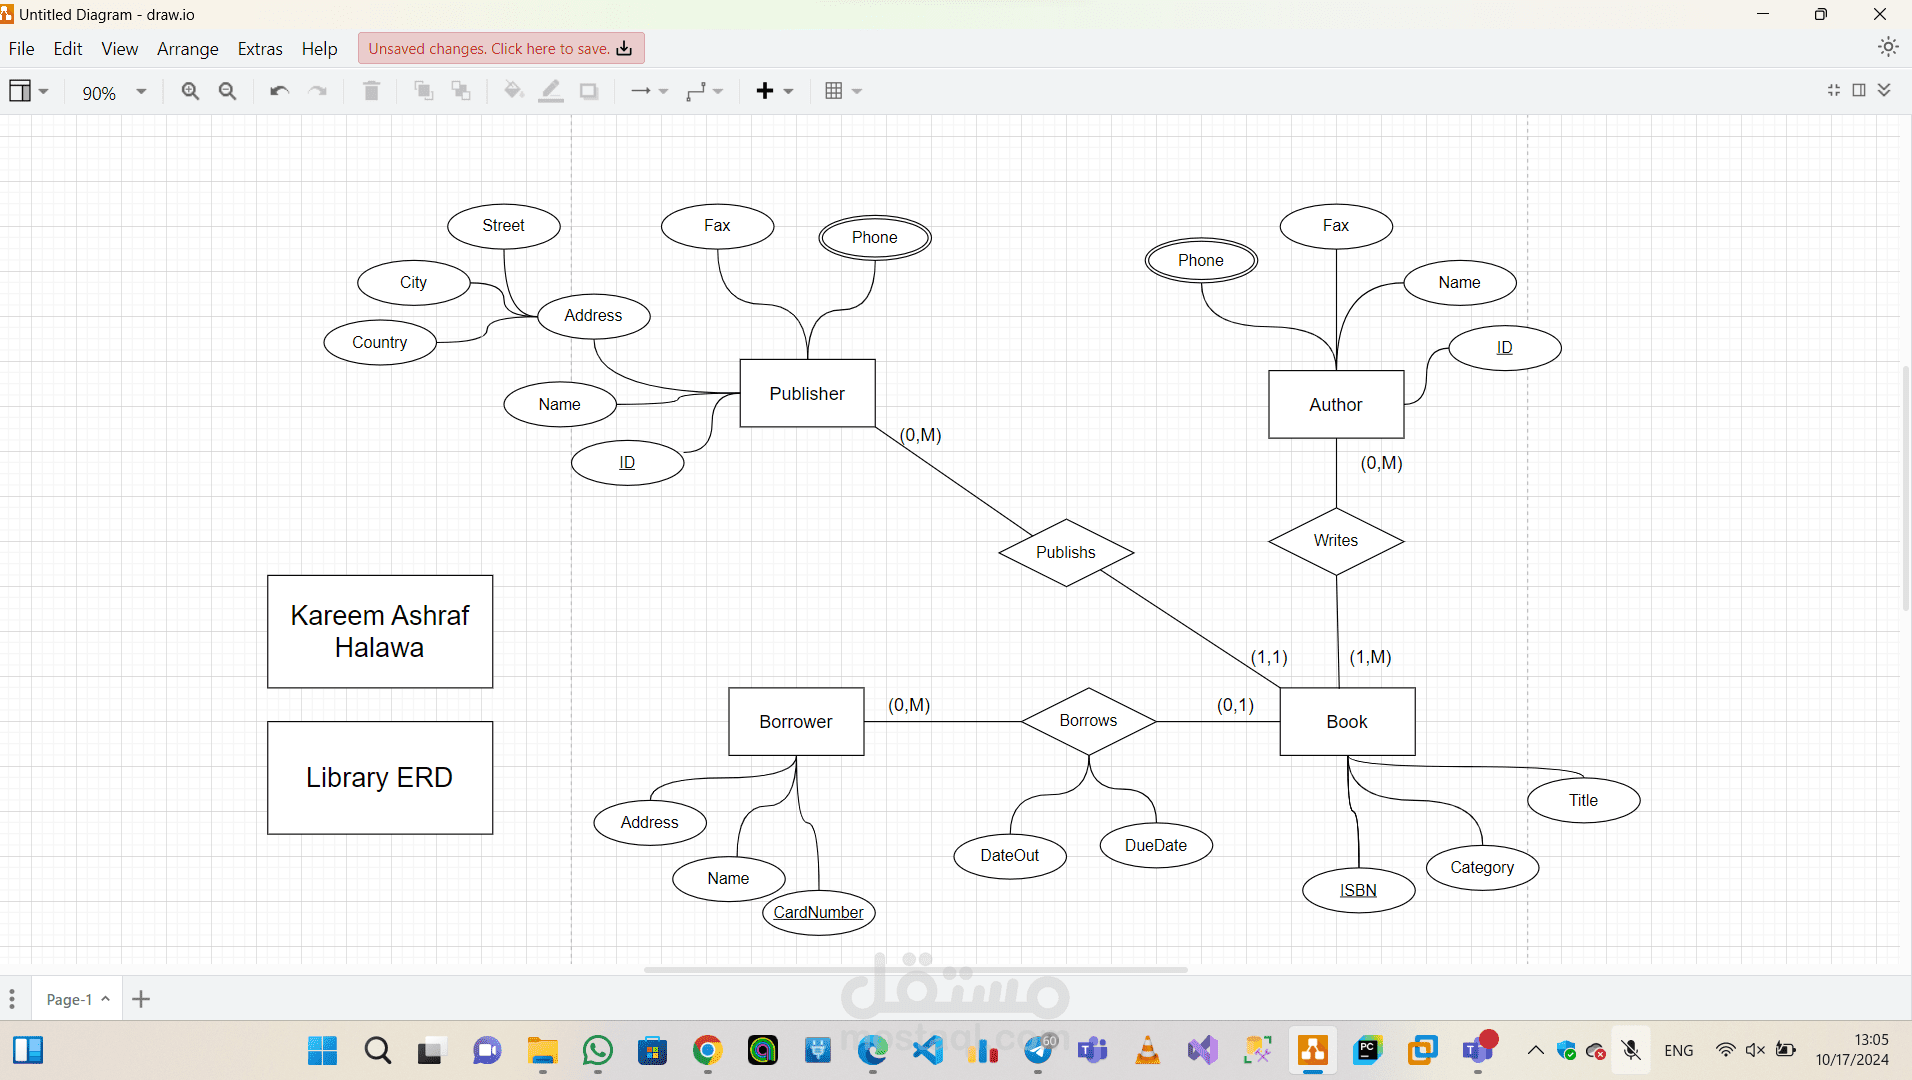Click the Zoom Out magnifier icon

click(x=228, y=91)
